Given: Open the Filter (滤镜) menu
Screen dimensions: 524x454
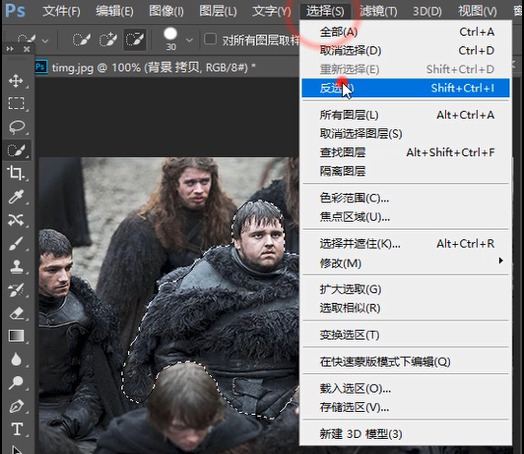Looking at the screenshot, I should [x=378, y=12].
